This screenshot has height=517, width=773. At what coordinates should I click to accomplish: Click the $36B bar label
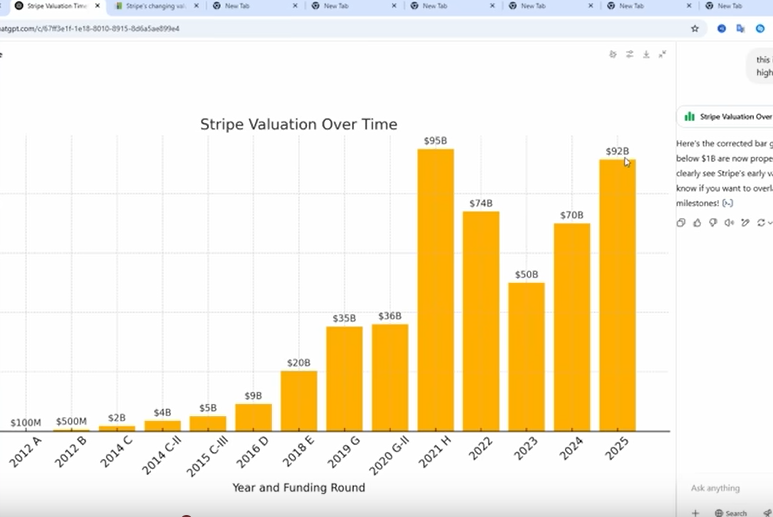390,316
